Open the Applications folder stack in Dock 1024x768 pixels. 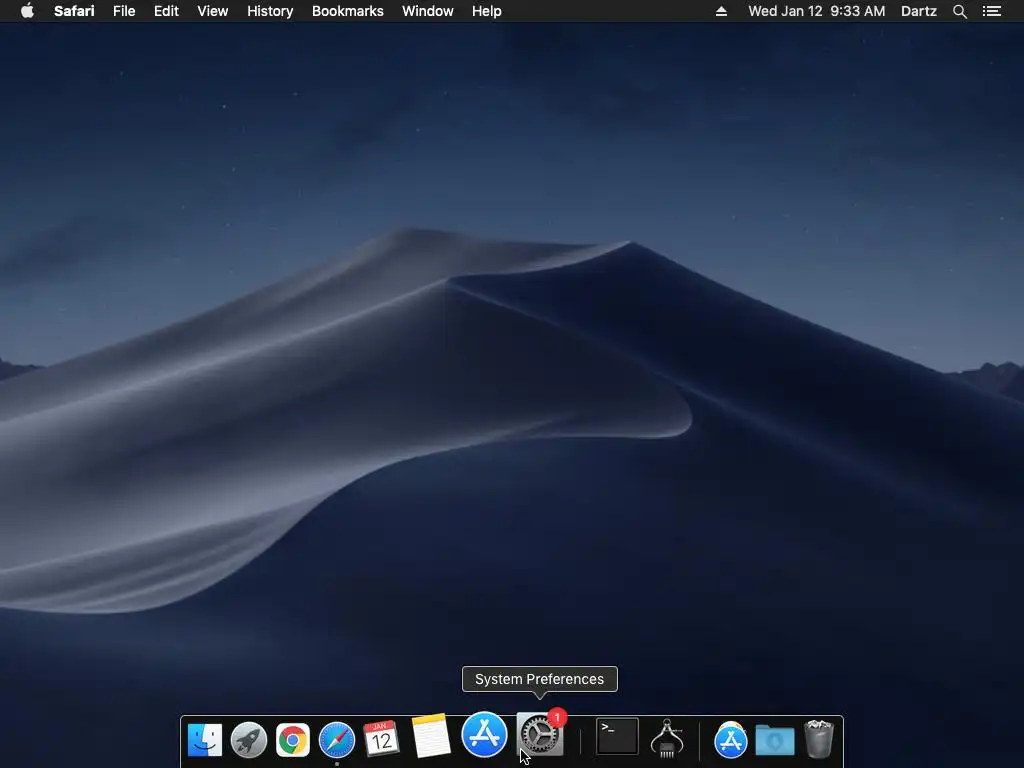731,740
